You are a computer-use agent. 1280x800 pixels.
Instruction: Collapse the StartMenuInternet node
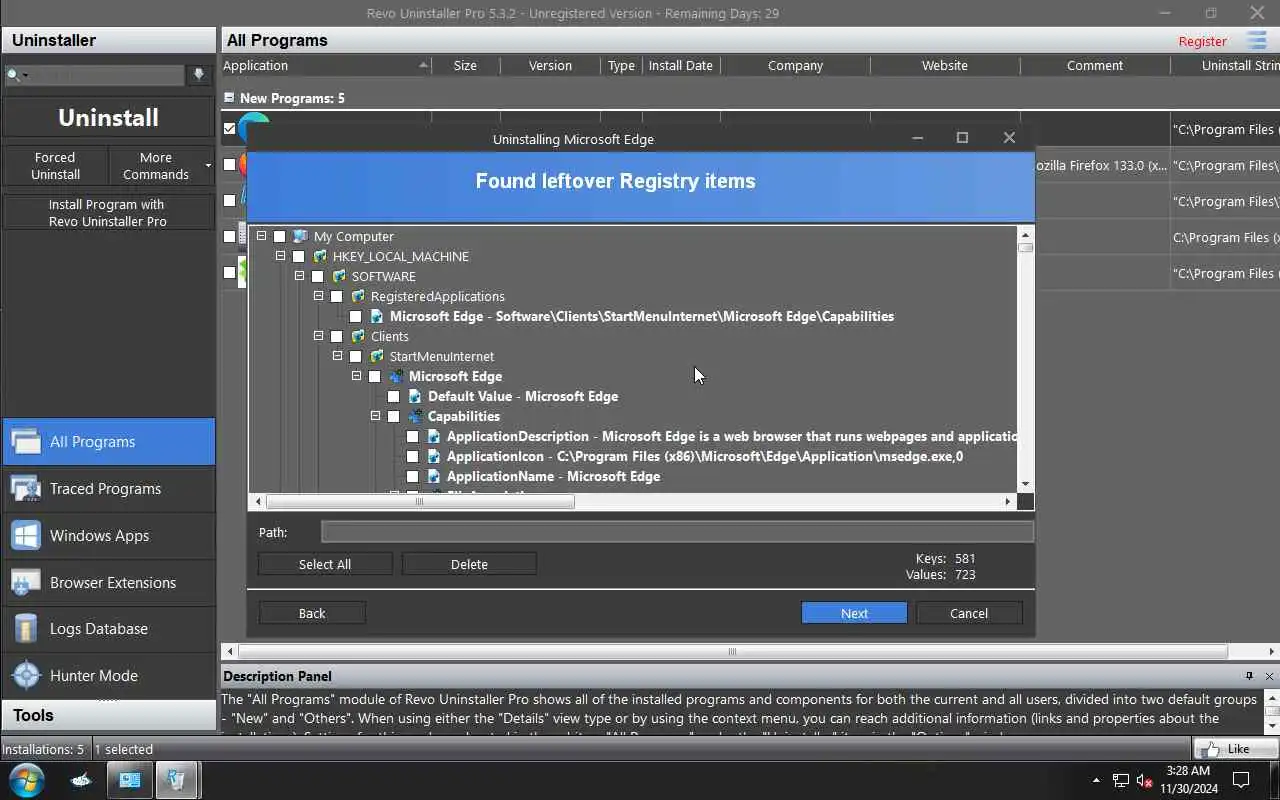337,357
